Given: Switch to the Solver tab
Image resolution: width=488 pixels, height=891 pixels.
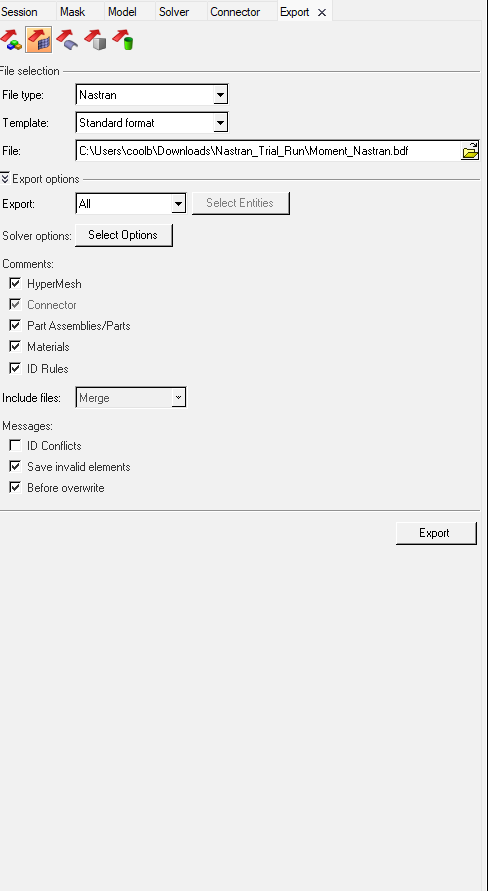Looking at the screenshot, I should click(174, 12).
